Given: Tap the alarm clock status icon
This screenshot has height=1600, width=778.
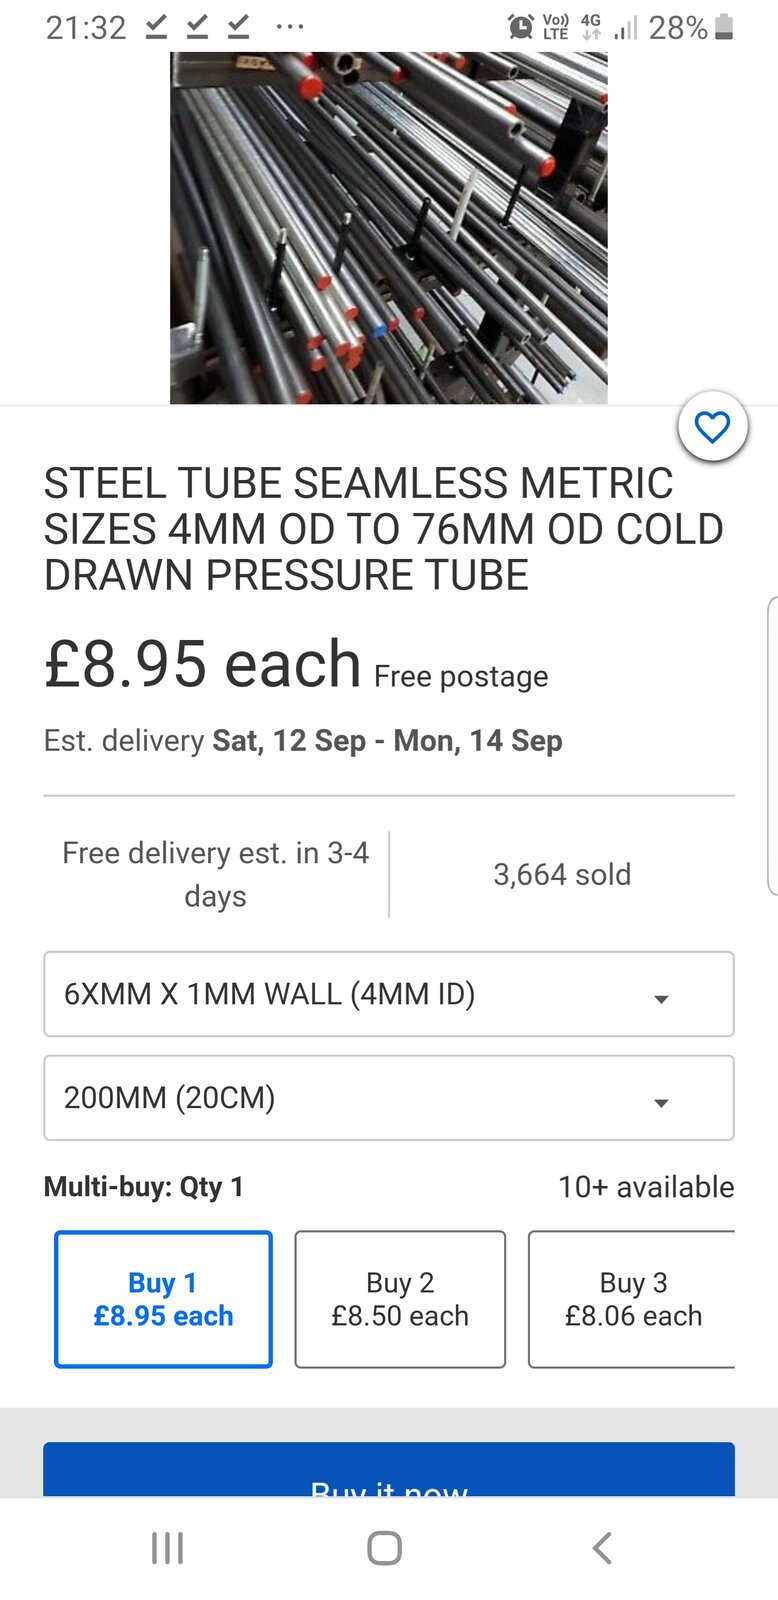Looking at the screenshot, I should (x=520, y=27).
